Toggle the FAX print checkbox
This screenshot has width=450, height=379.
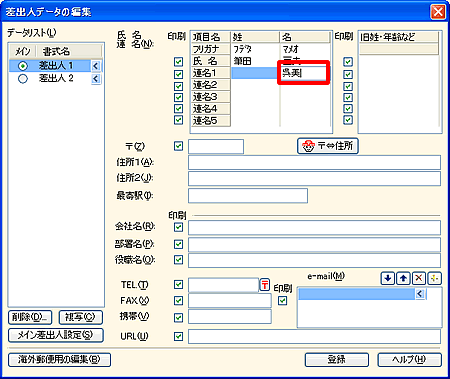[179, 301]
